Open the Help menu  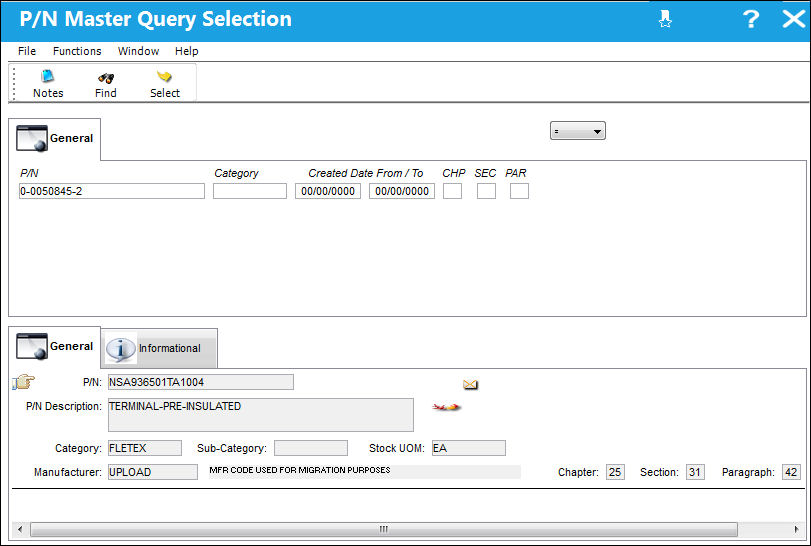tap(187, 51)
